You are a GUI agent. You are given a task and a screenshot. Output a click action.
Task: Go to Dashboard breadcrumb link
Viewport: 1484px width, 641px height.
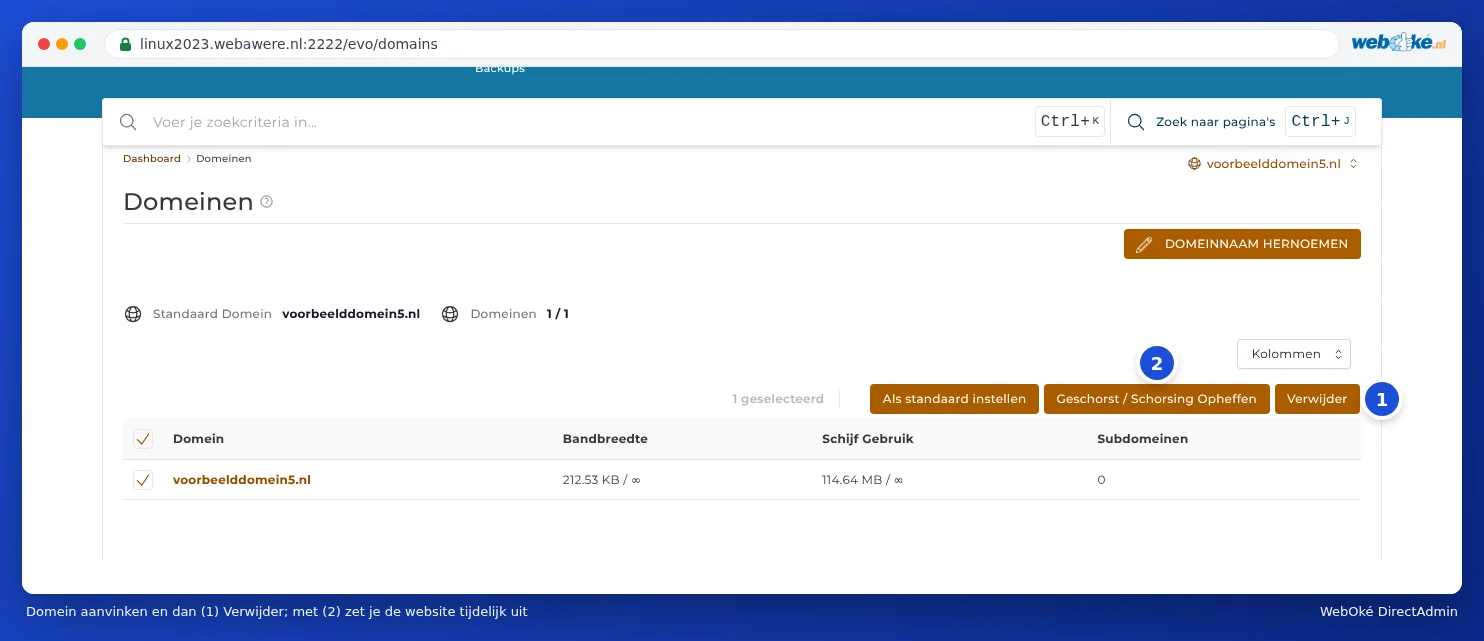click(152, 159)
